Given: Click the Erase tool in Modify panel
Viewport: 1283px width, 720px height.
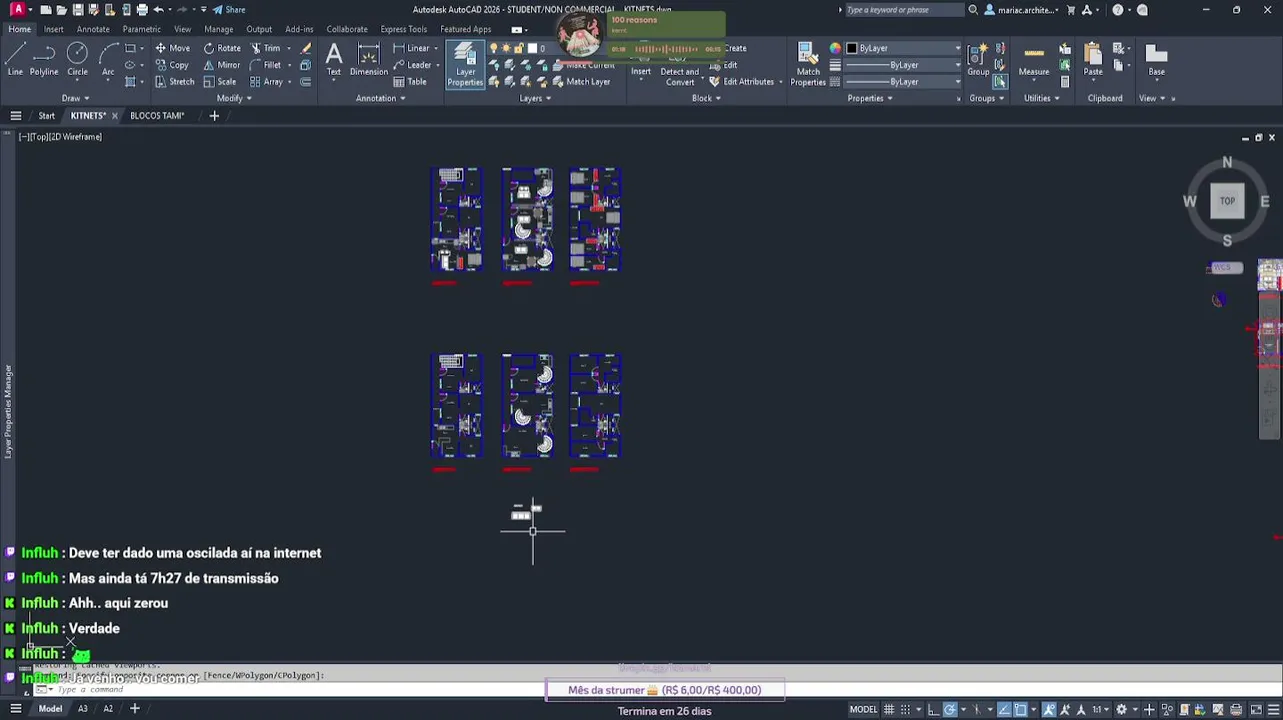Looking at the screenshot, I should pos(306,48).
